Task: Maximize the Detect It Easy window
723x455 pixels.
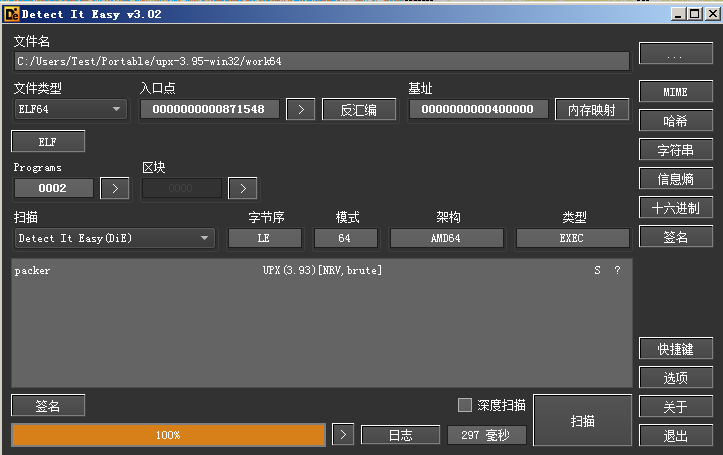Action: pos(695,14)
